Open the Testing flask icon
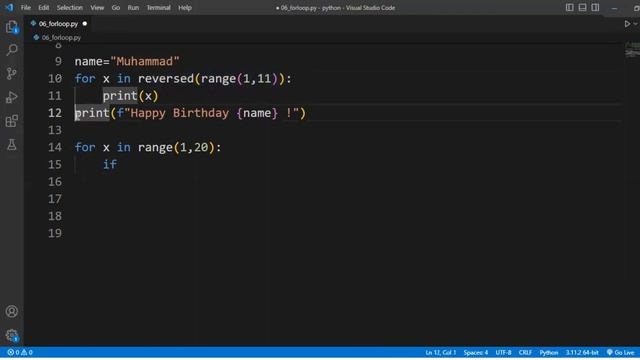The width and height of the screenshot is (640, 360). tap(12, 144)
